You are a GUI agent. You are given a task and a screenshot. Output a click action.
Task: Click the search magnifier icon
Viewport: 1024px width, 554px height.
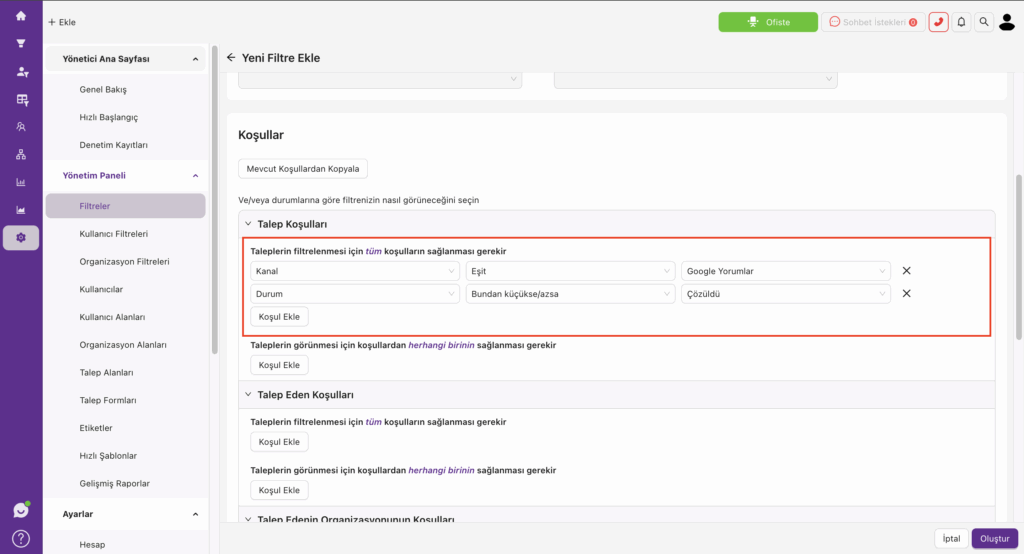(984, 22)
